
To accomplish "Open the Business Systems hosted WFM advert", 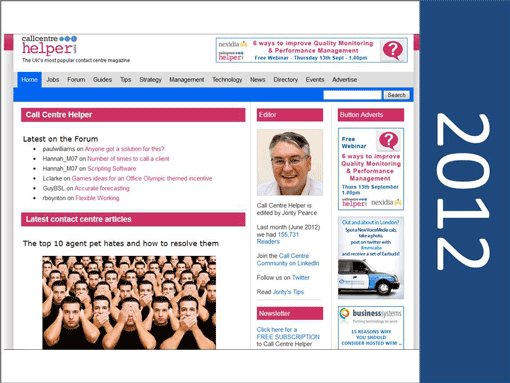I will 371,327.
